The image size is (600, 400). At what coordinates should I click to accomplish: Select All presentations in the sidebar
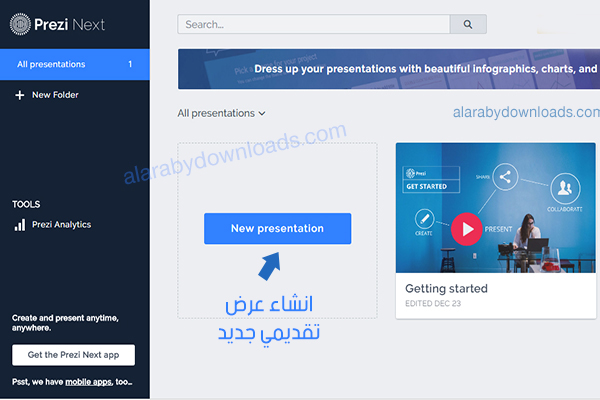[x=75, y=64]
